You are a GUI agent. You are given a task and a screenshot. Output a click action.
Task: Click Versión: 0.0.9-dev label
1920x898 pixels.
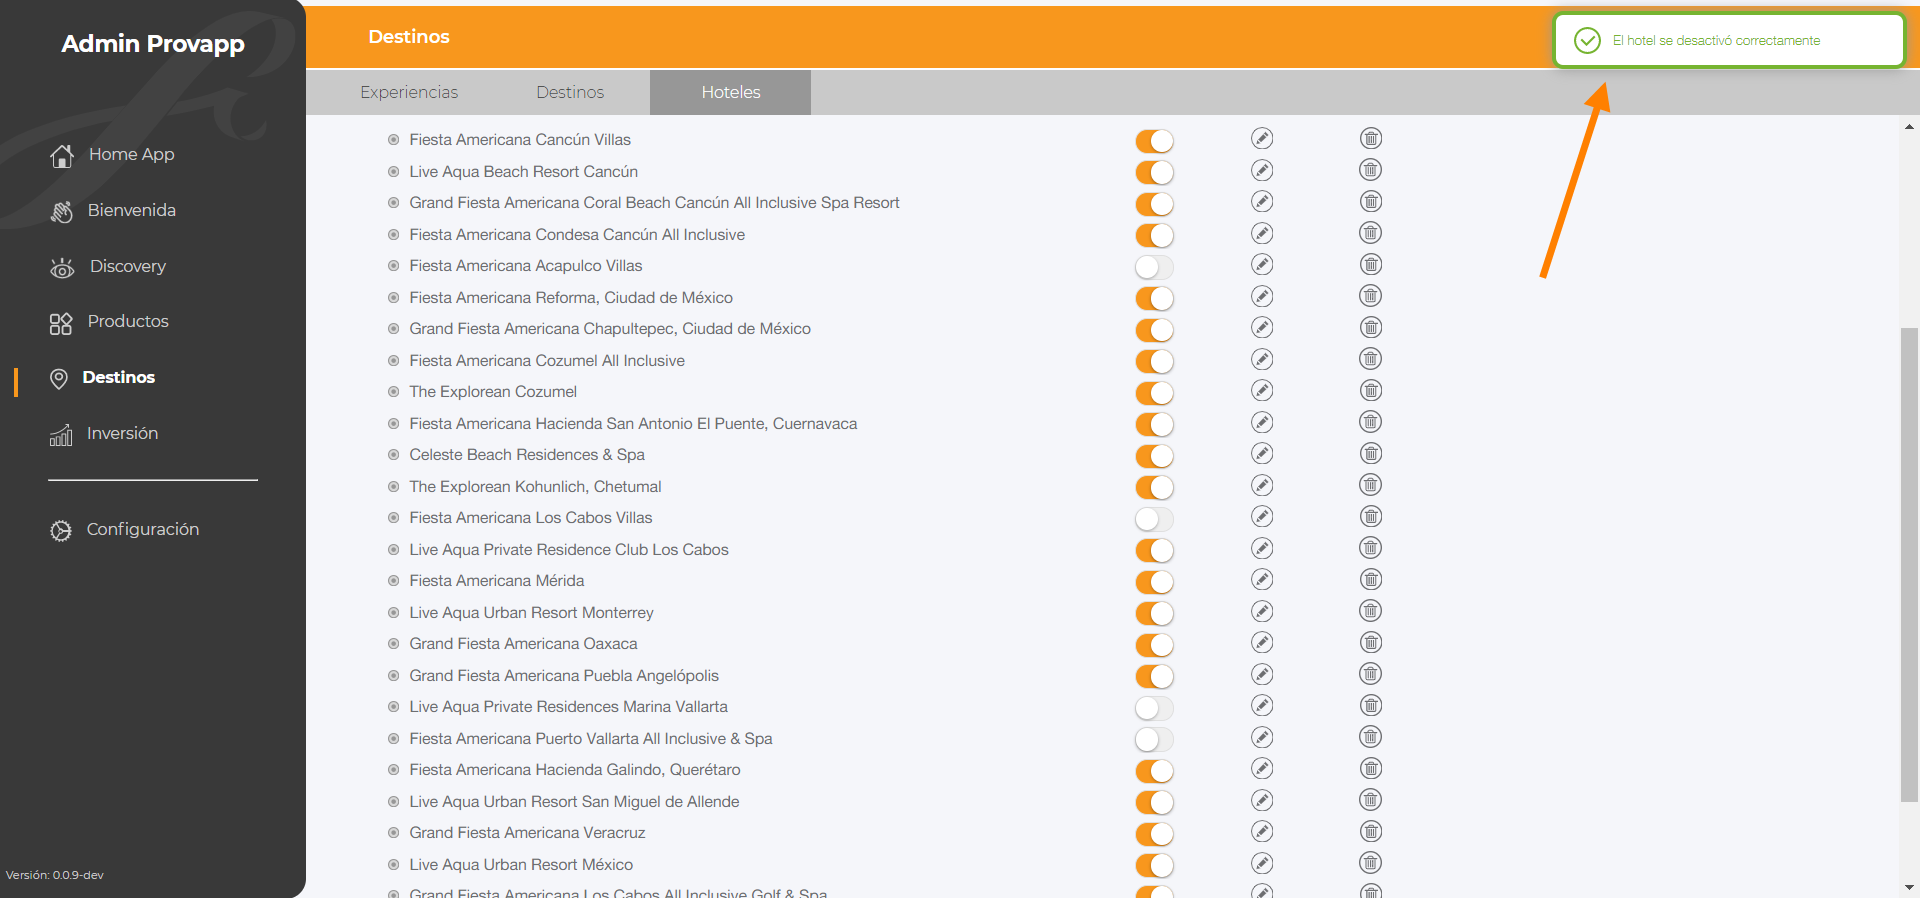click(x=55, y=875)
